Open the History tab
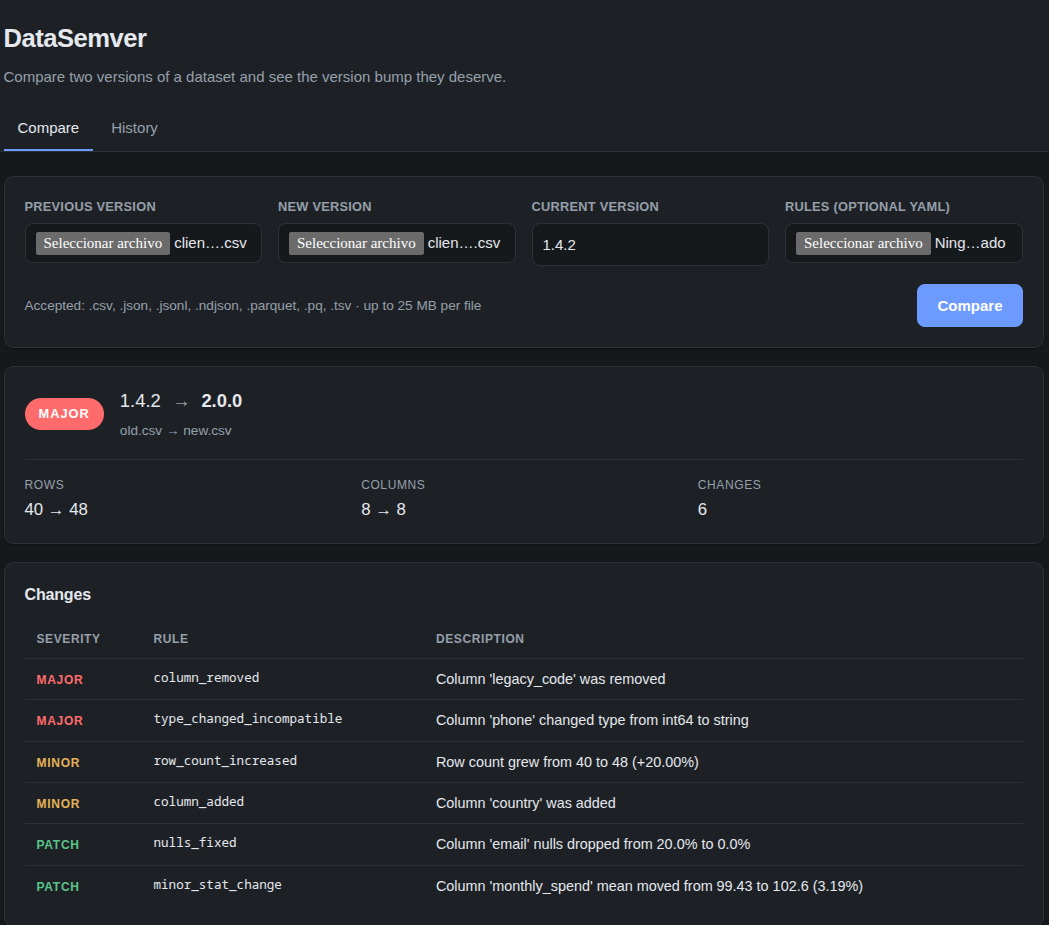 pyautogui.click(x=134, y=128)
